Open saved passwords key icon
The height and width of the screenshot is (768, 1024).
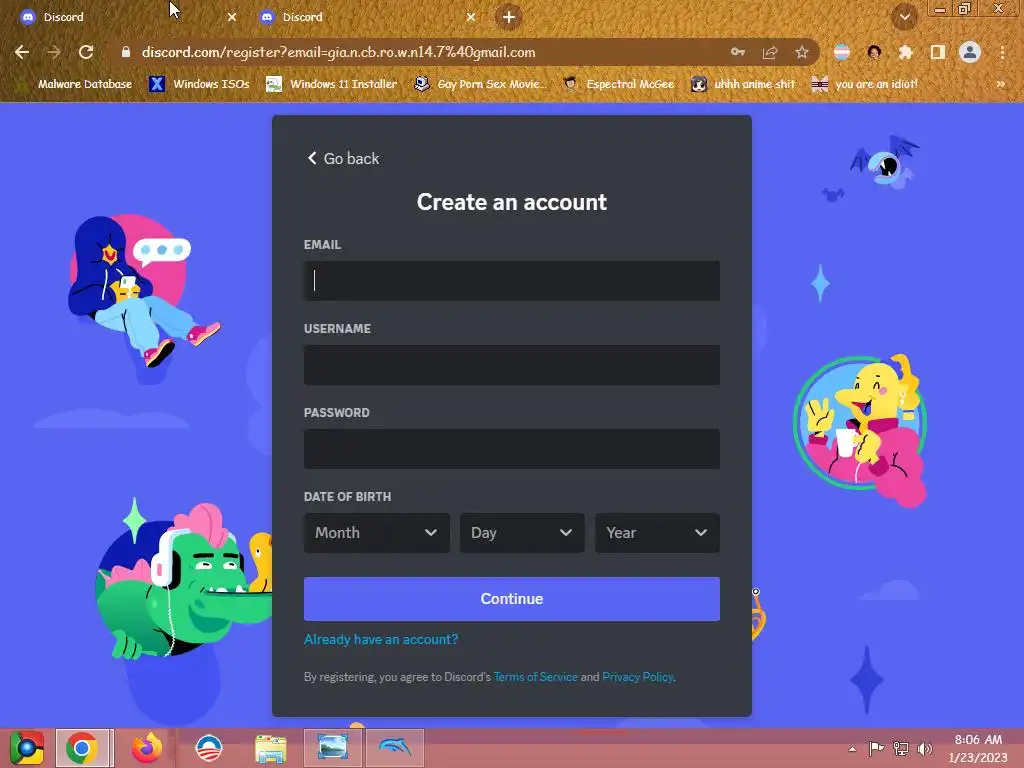pos(738,52)
